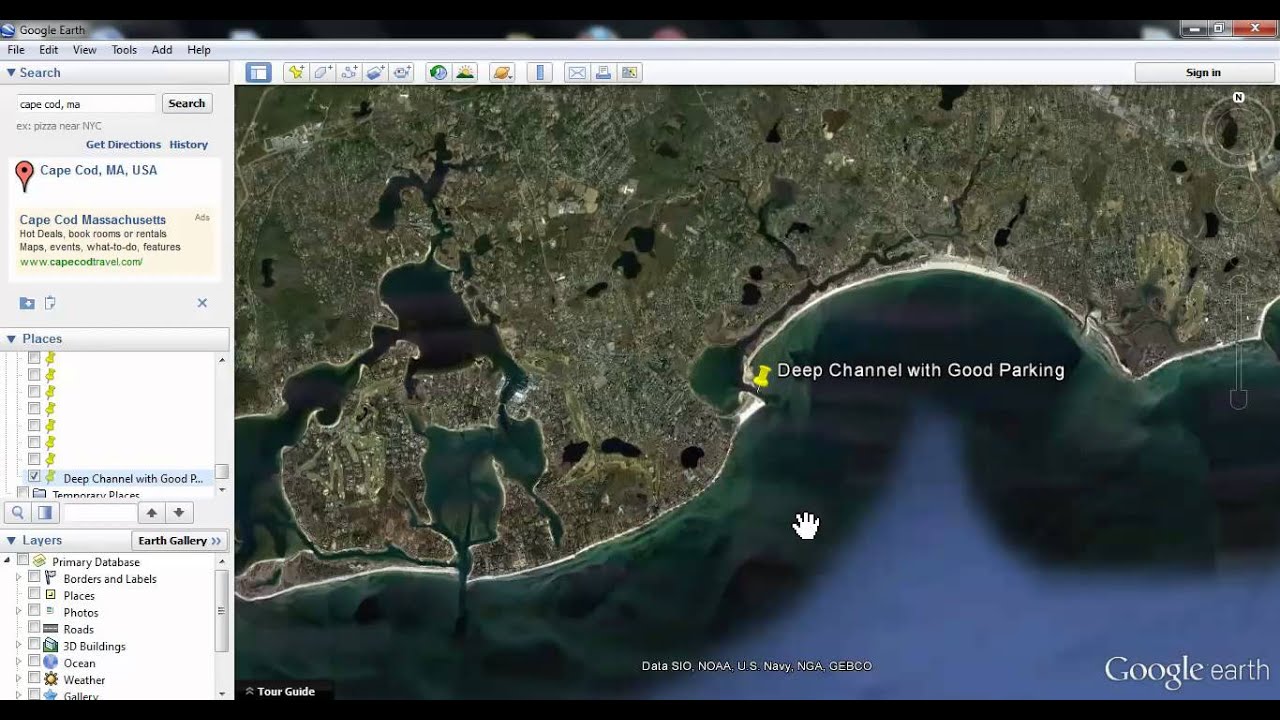Add a new placemark with pushpin tool

point(295,72)
